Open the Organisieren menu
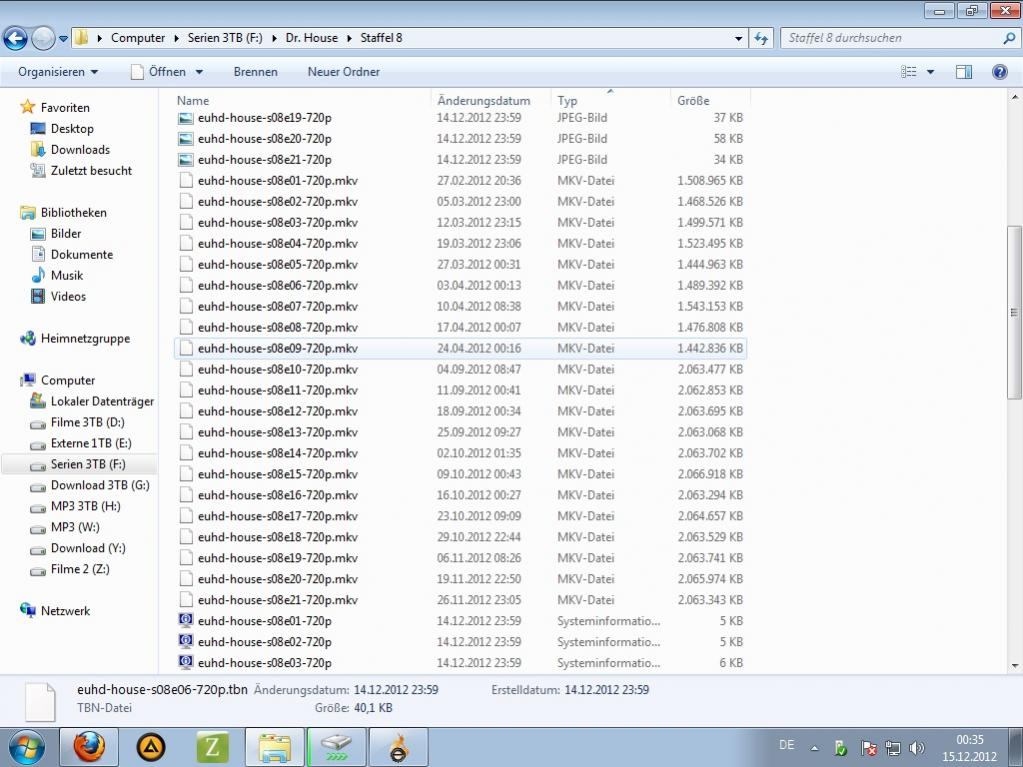 [58, 72]
